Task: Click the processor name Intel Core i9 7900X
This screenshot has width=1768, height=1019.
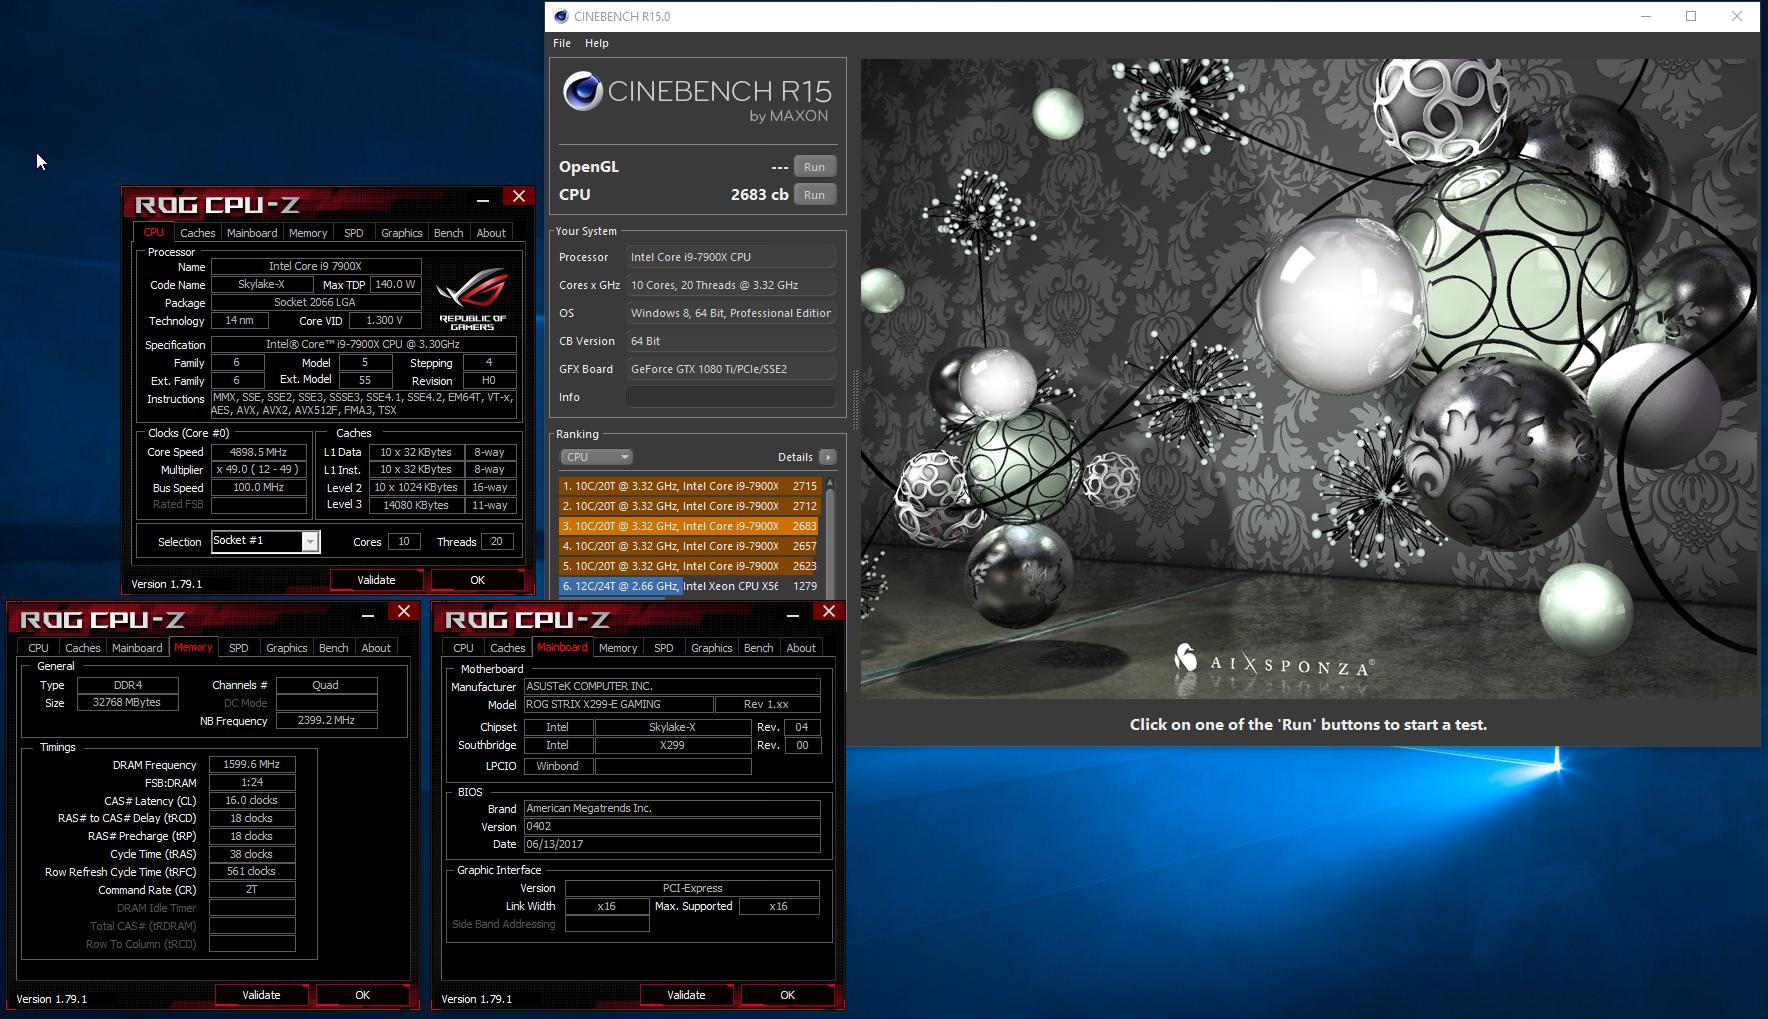Action: [x=316, y=266]
